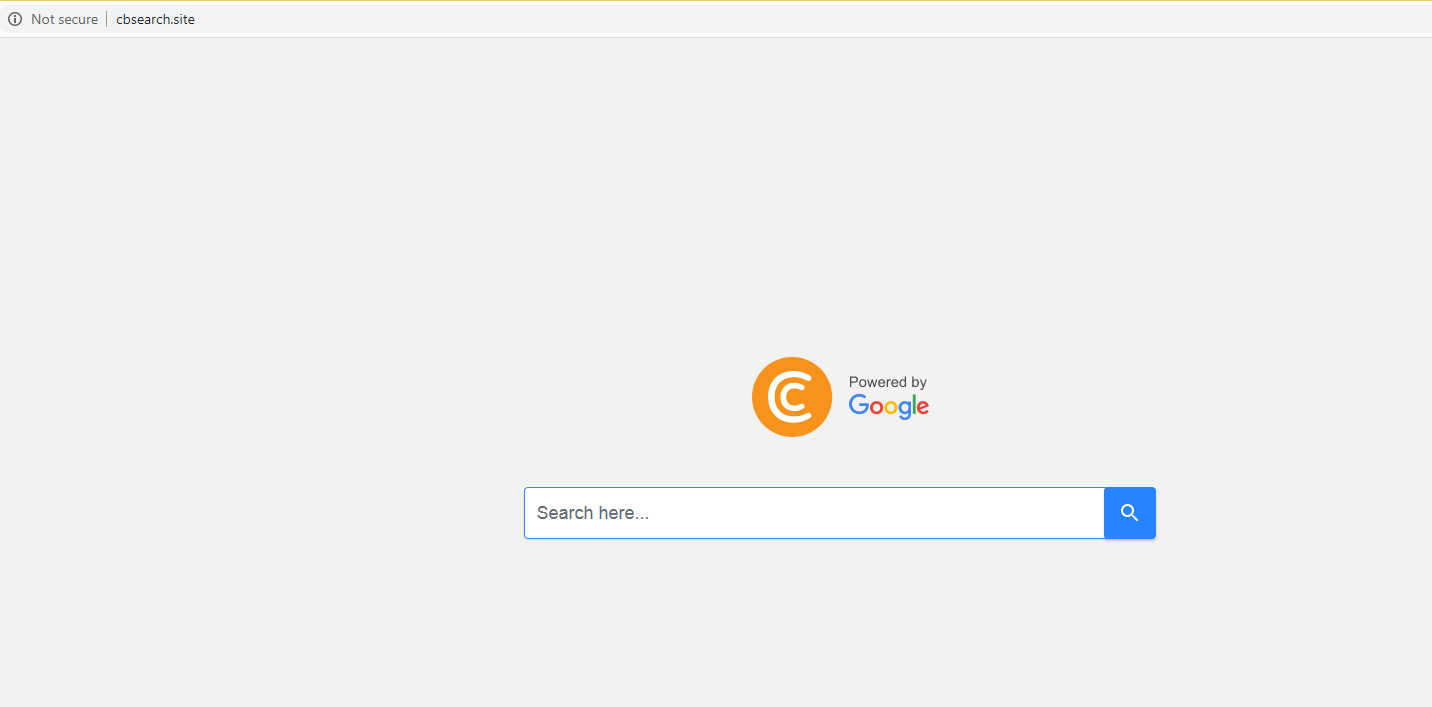Click the Google logo

[x=889, y=406]
